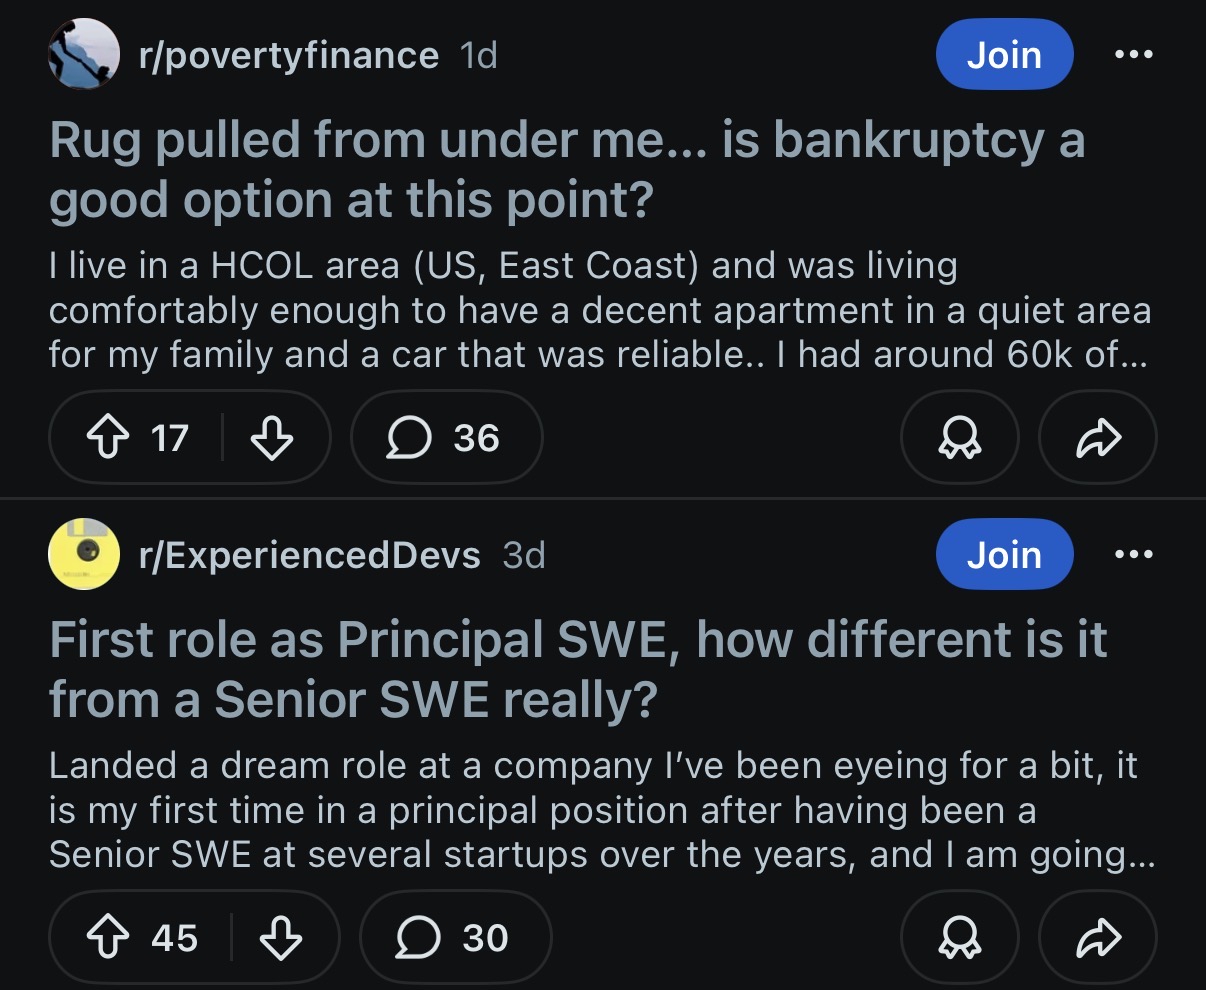The width and height of the screenshot is (1206, 990).
Task: Open the 30 comments on Principal SWE post
Action: [x=455, y=938]
